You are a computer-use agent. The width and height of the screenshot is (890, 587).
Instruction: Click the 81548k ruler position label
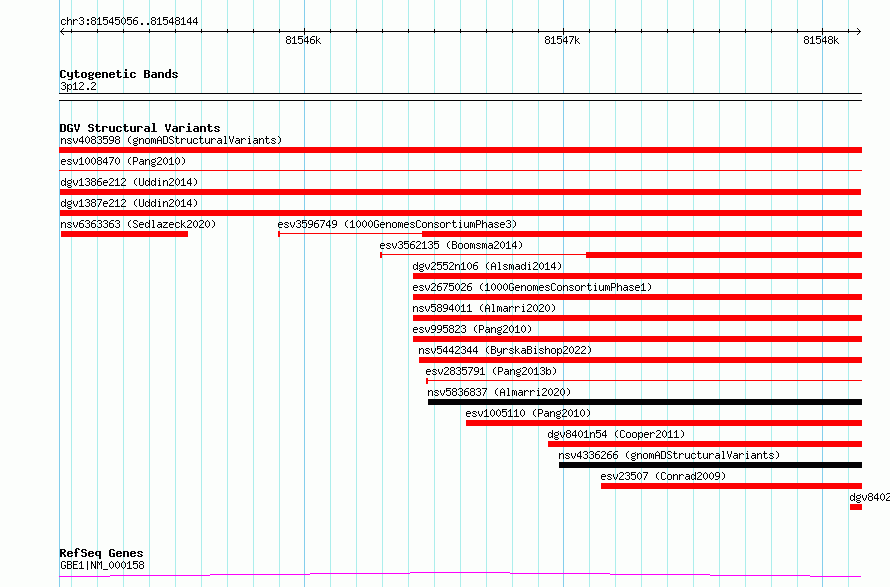click(821, 40)
